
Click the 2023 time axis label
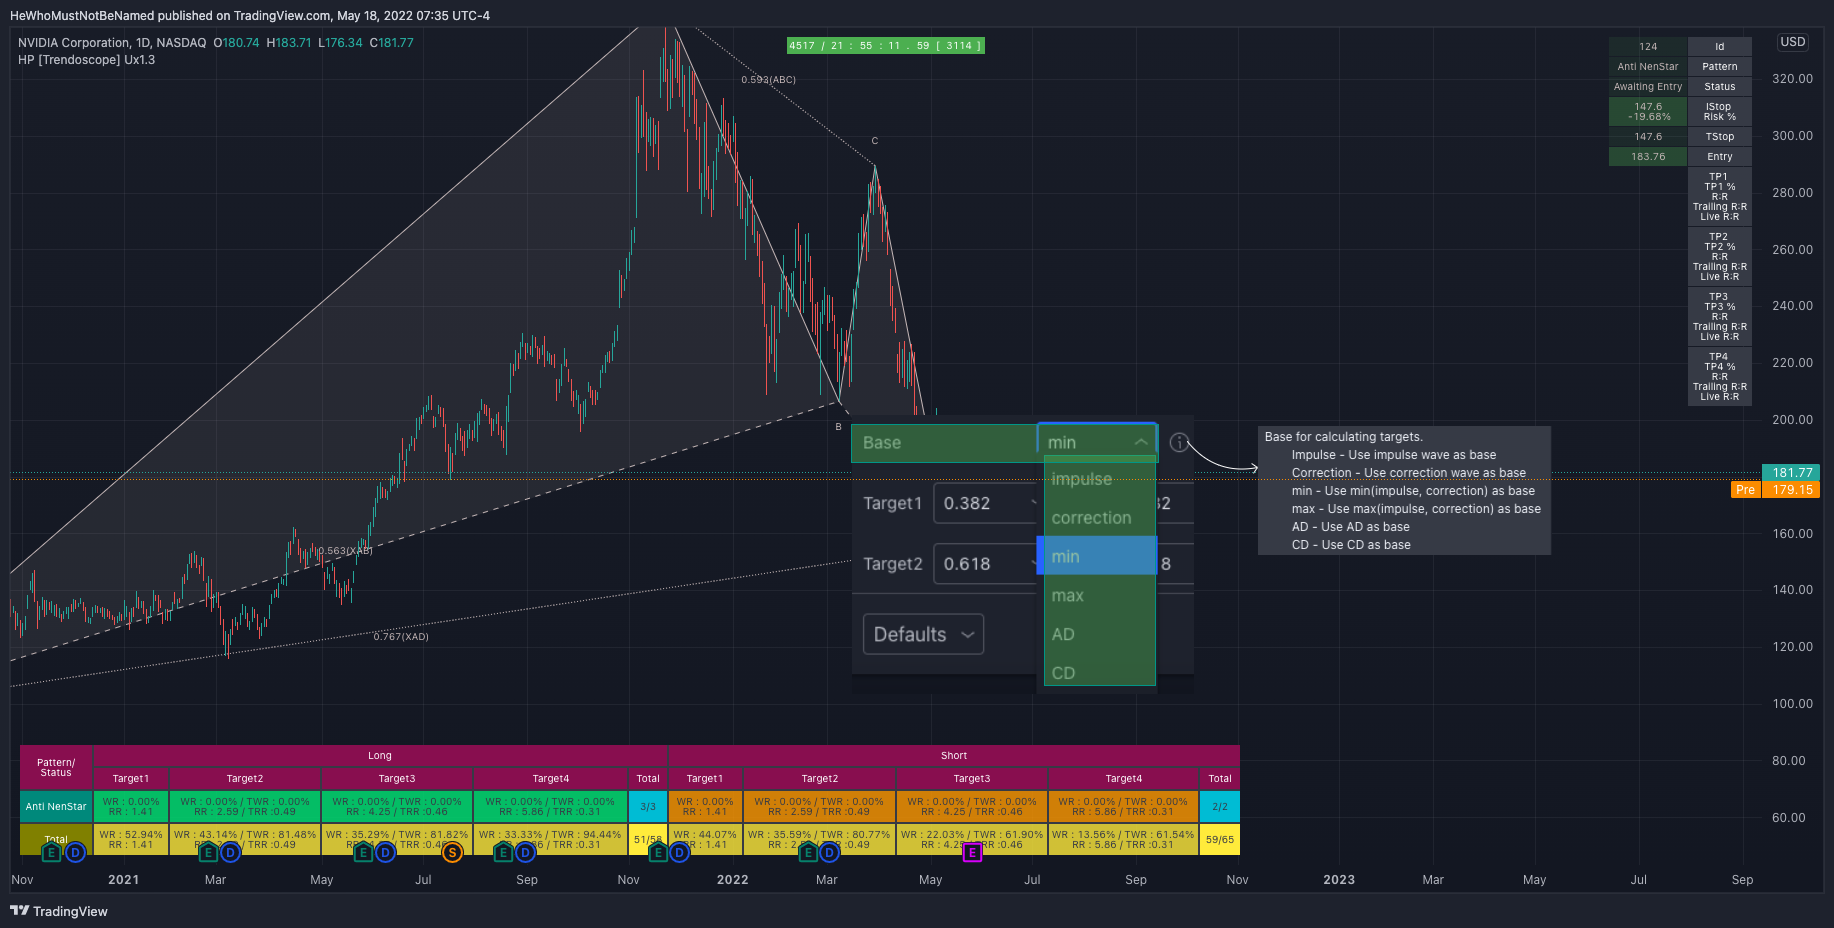pos(1339,879)
